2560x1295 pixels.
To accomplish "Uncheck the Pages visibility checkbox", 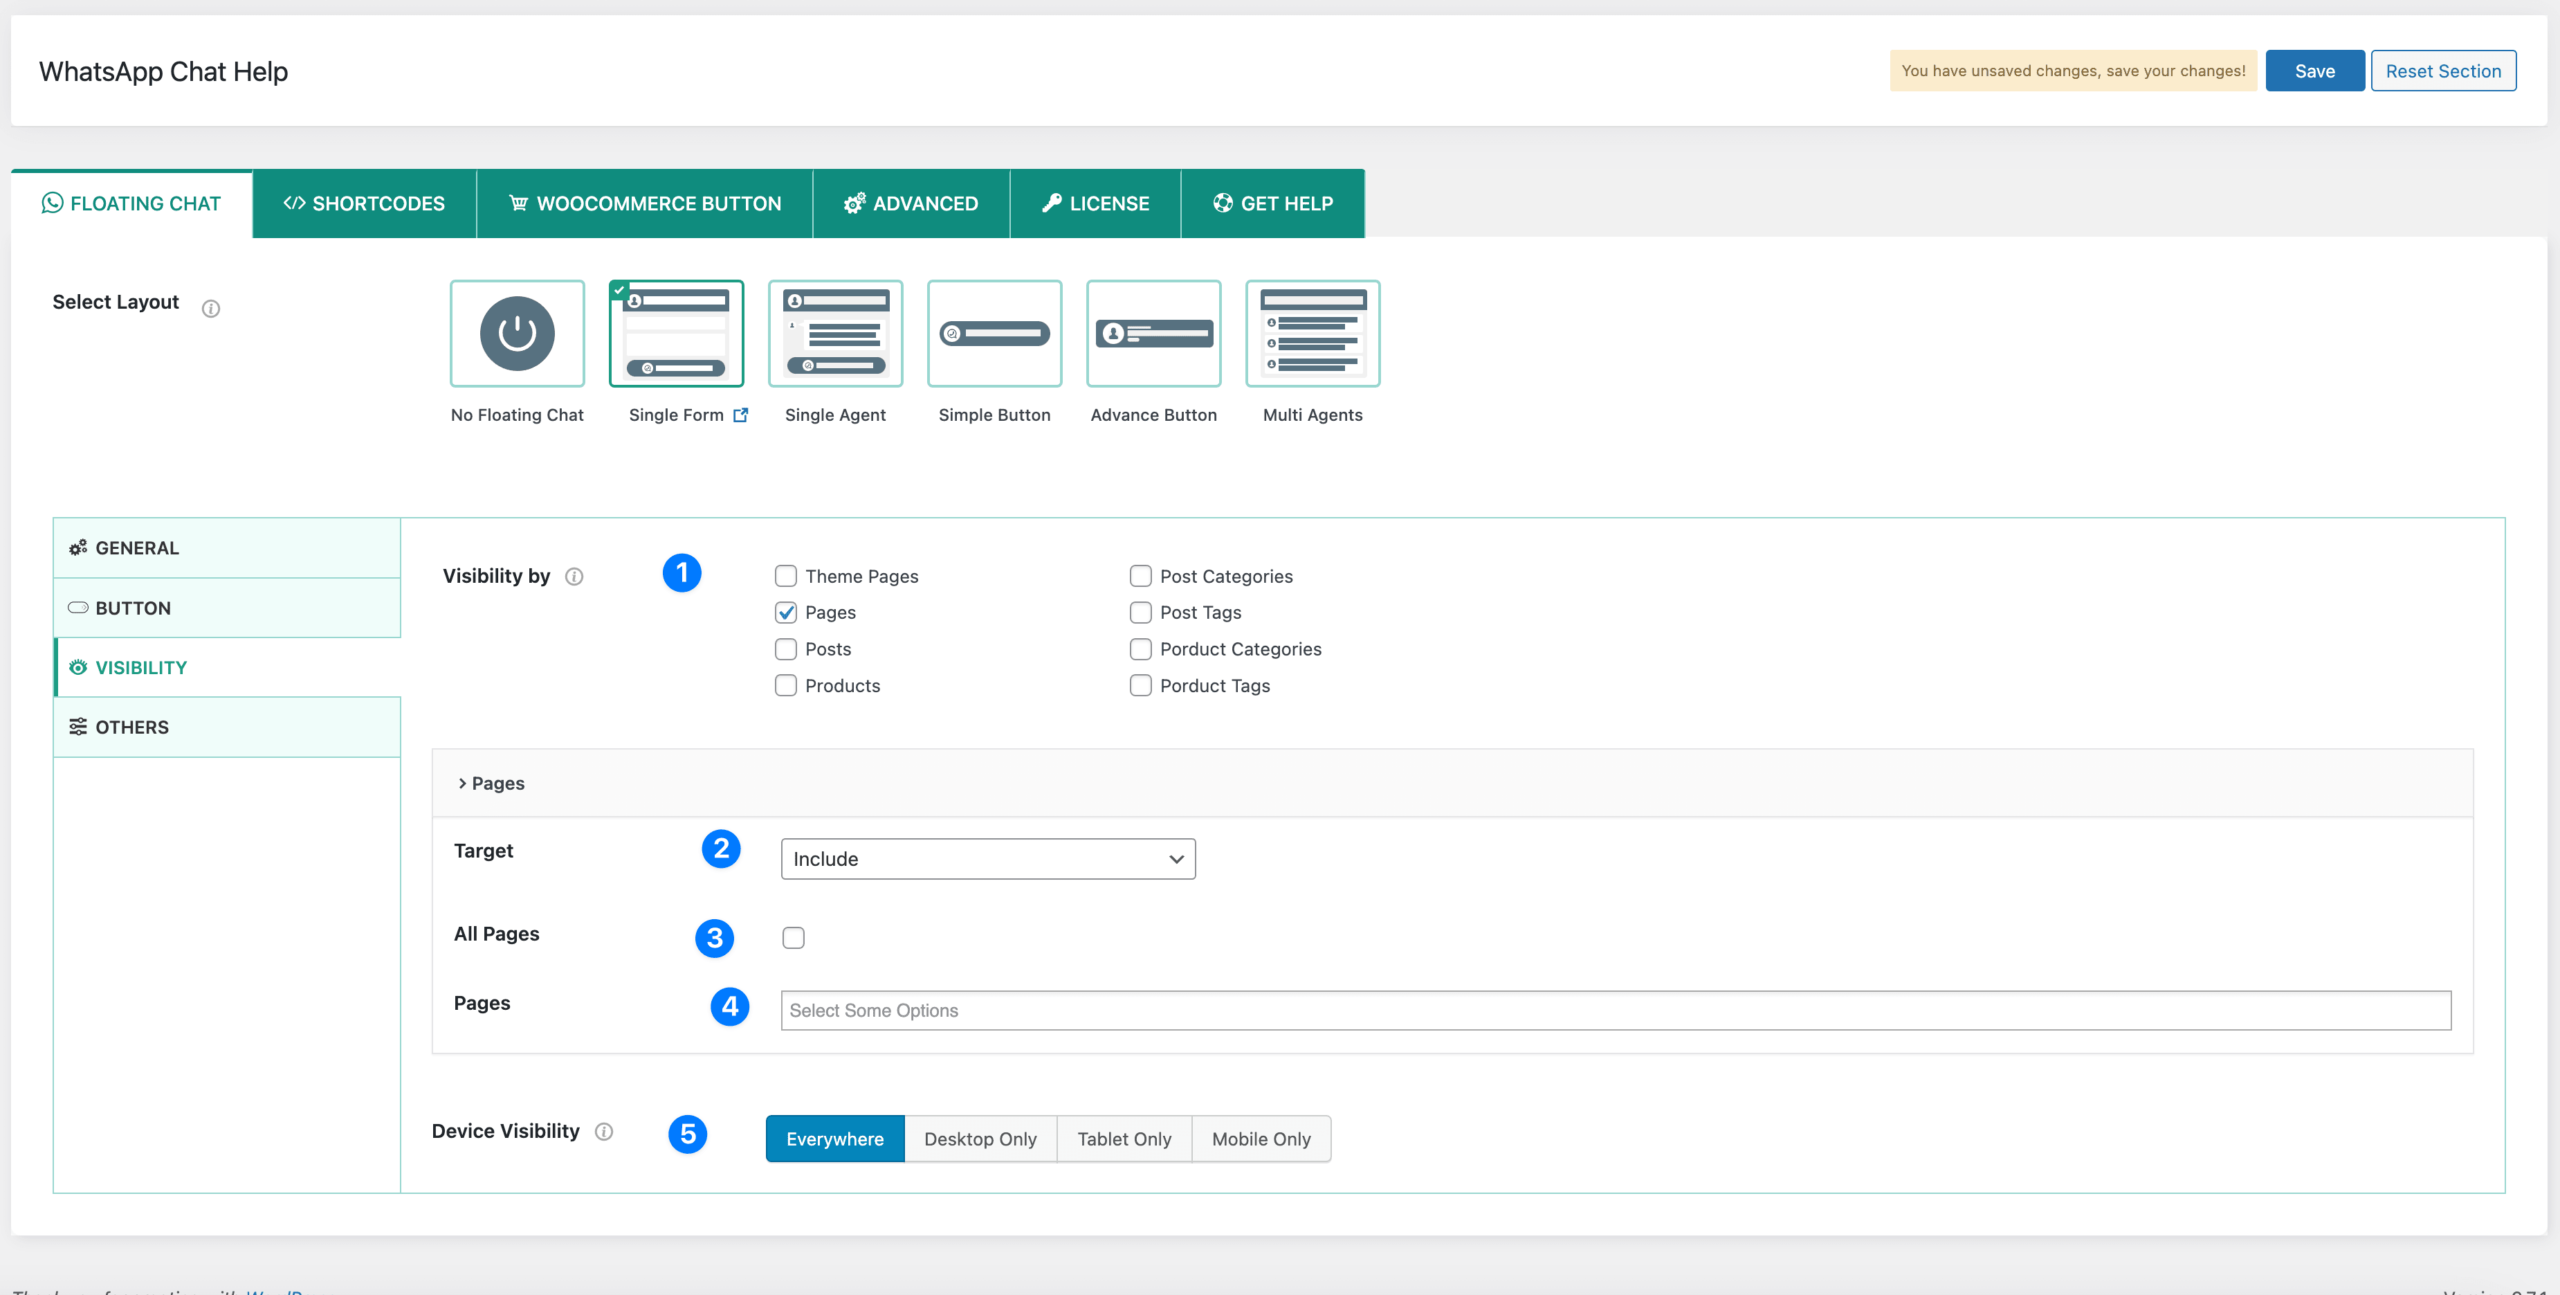I will (786, 612).
